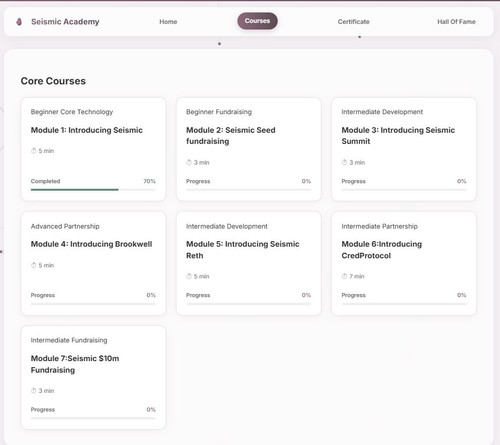Click the Module 6 progress bar
500x445 pixels.
(404, 304)
